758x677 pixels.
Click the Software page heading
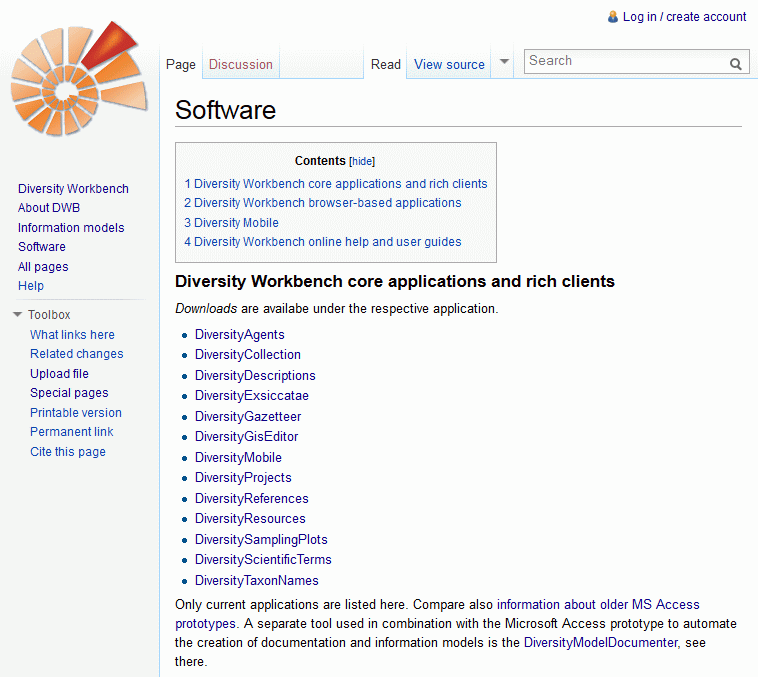[225, 110]
